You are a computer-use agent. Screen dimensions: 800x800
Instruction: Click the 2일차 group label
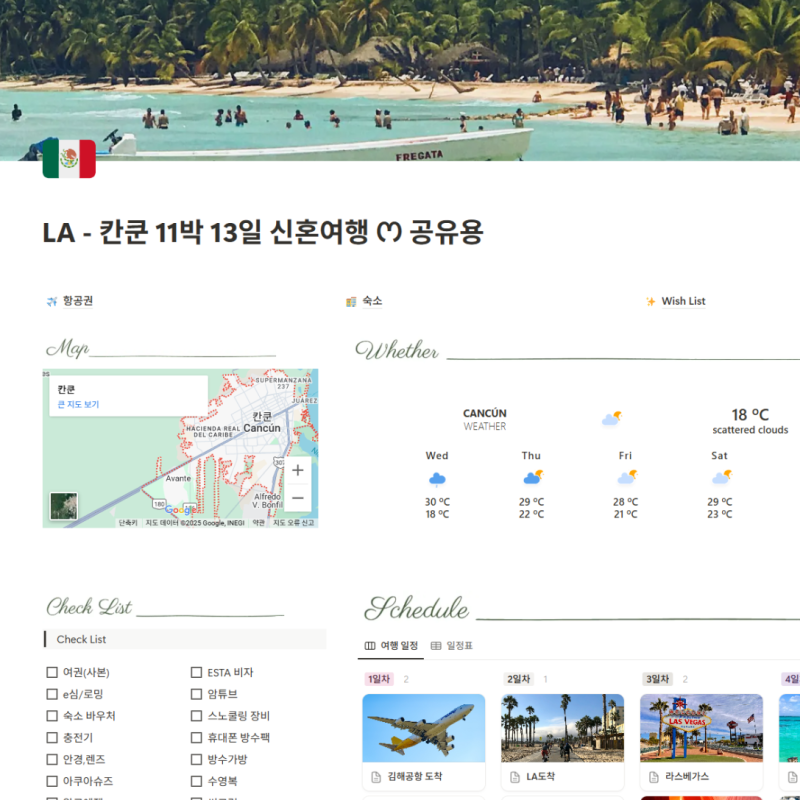point(518,679)
